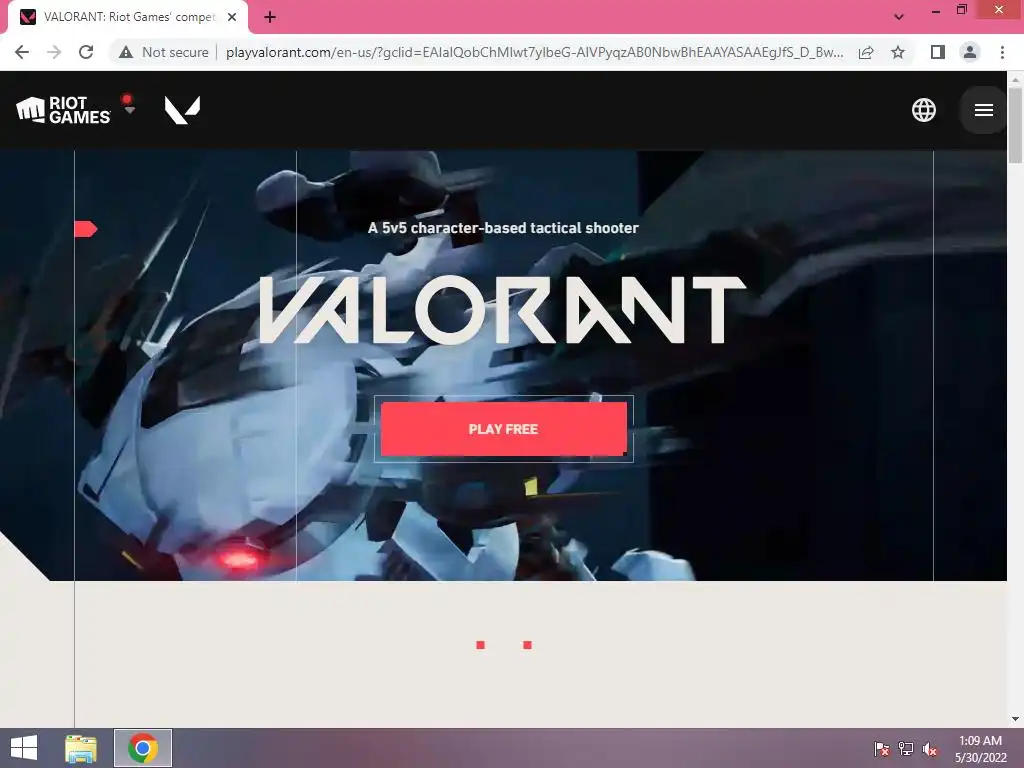Open the Action Center flag icon

881,748
